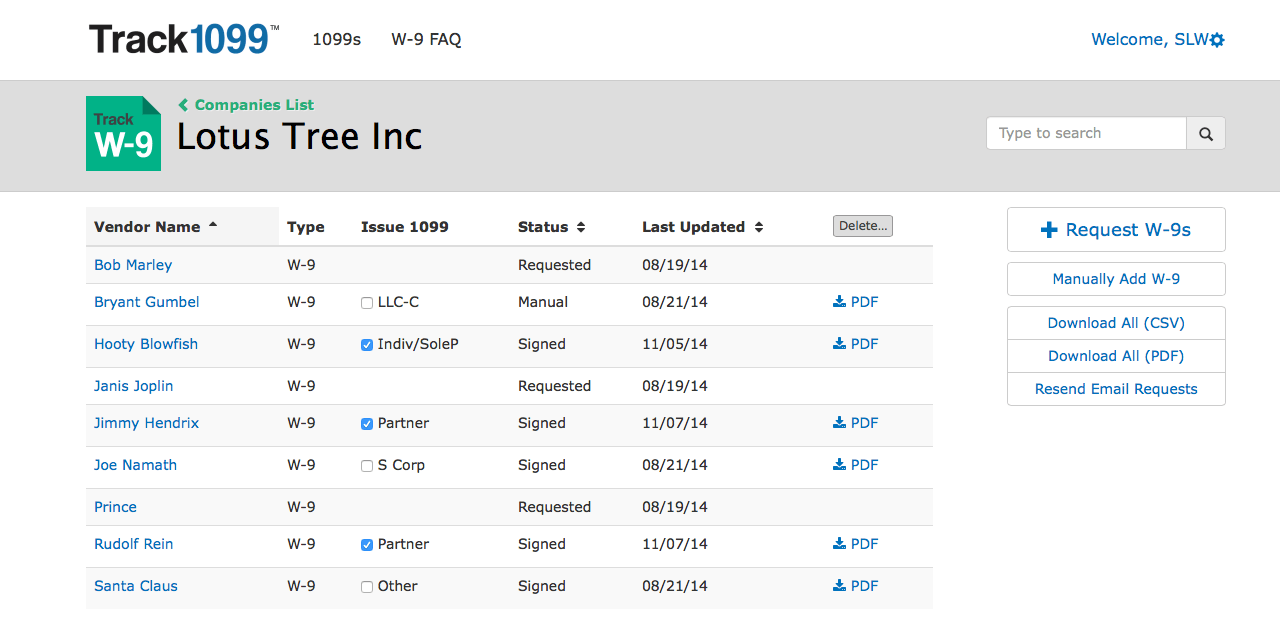Open vendor Bob Marley
Screen dimensions: 1280x637
click(133, 265)
